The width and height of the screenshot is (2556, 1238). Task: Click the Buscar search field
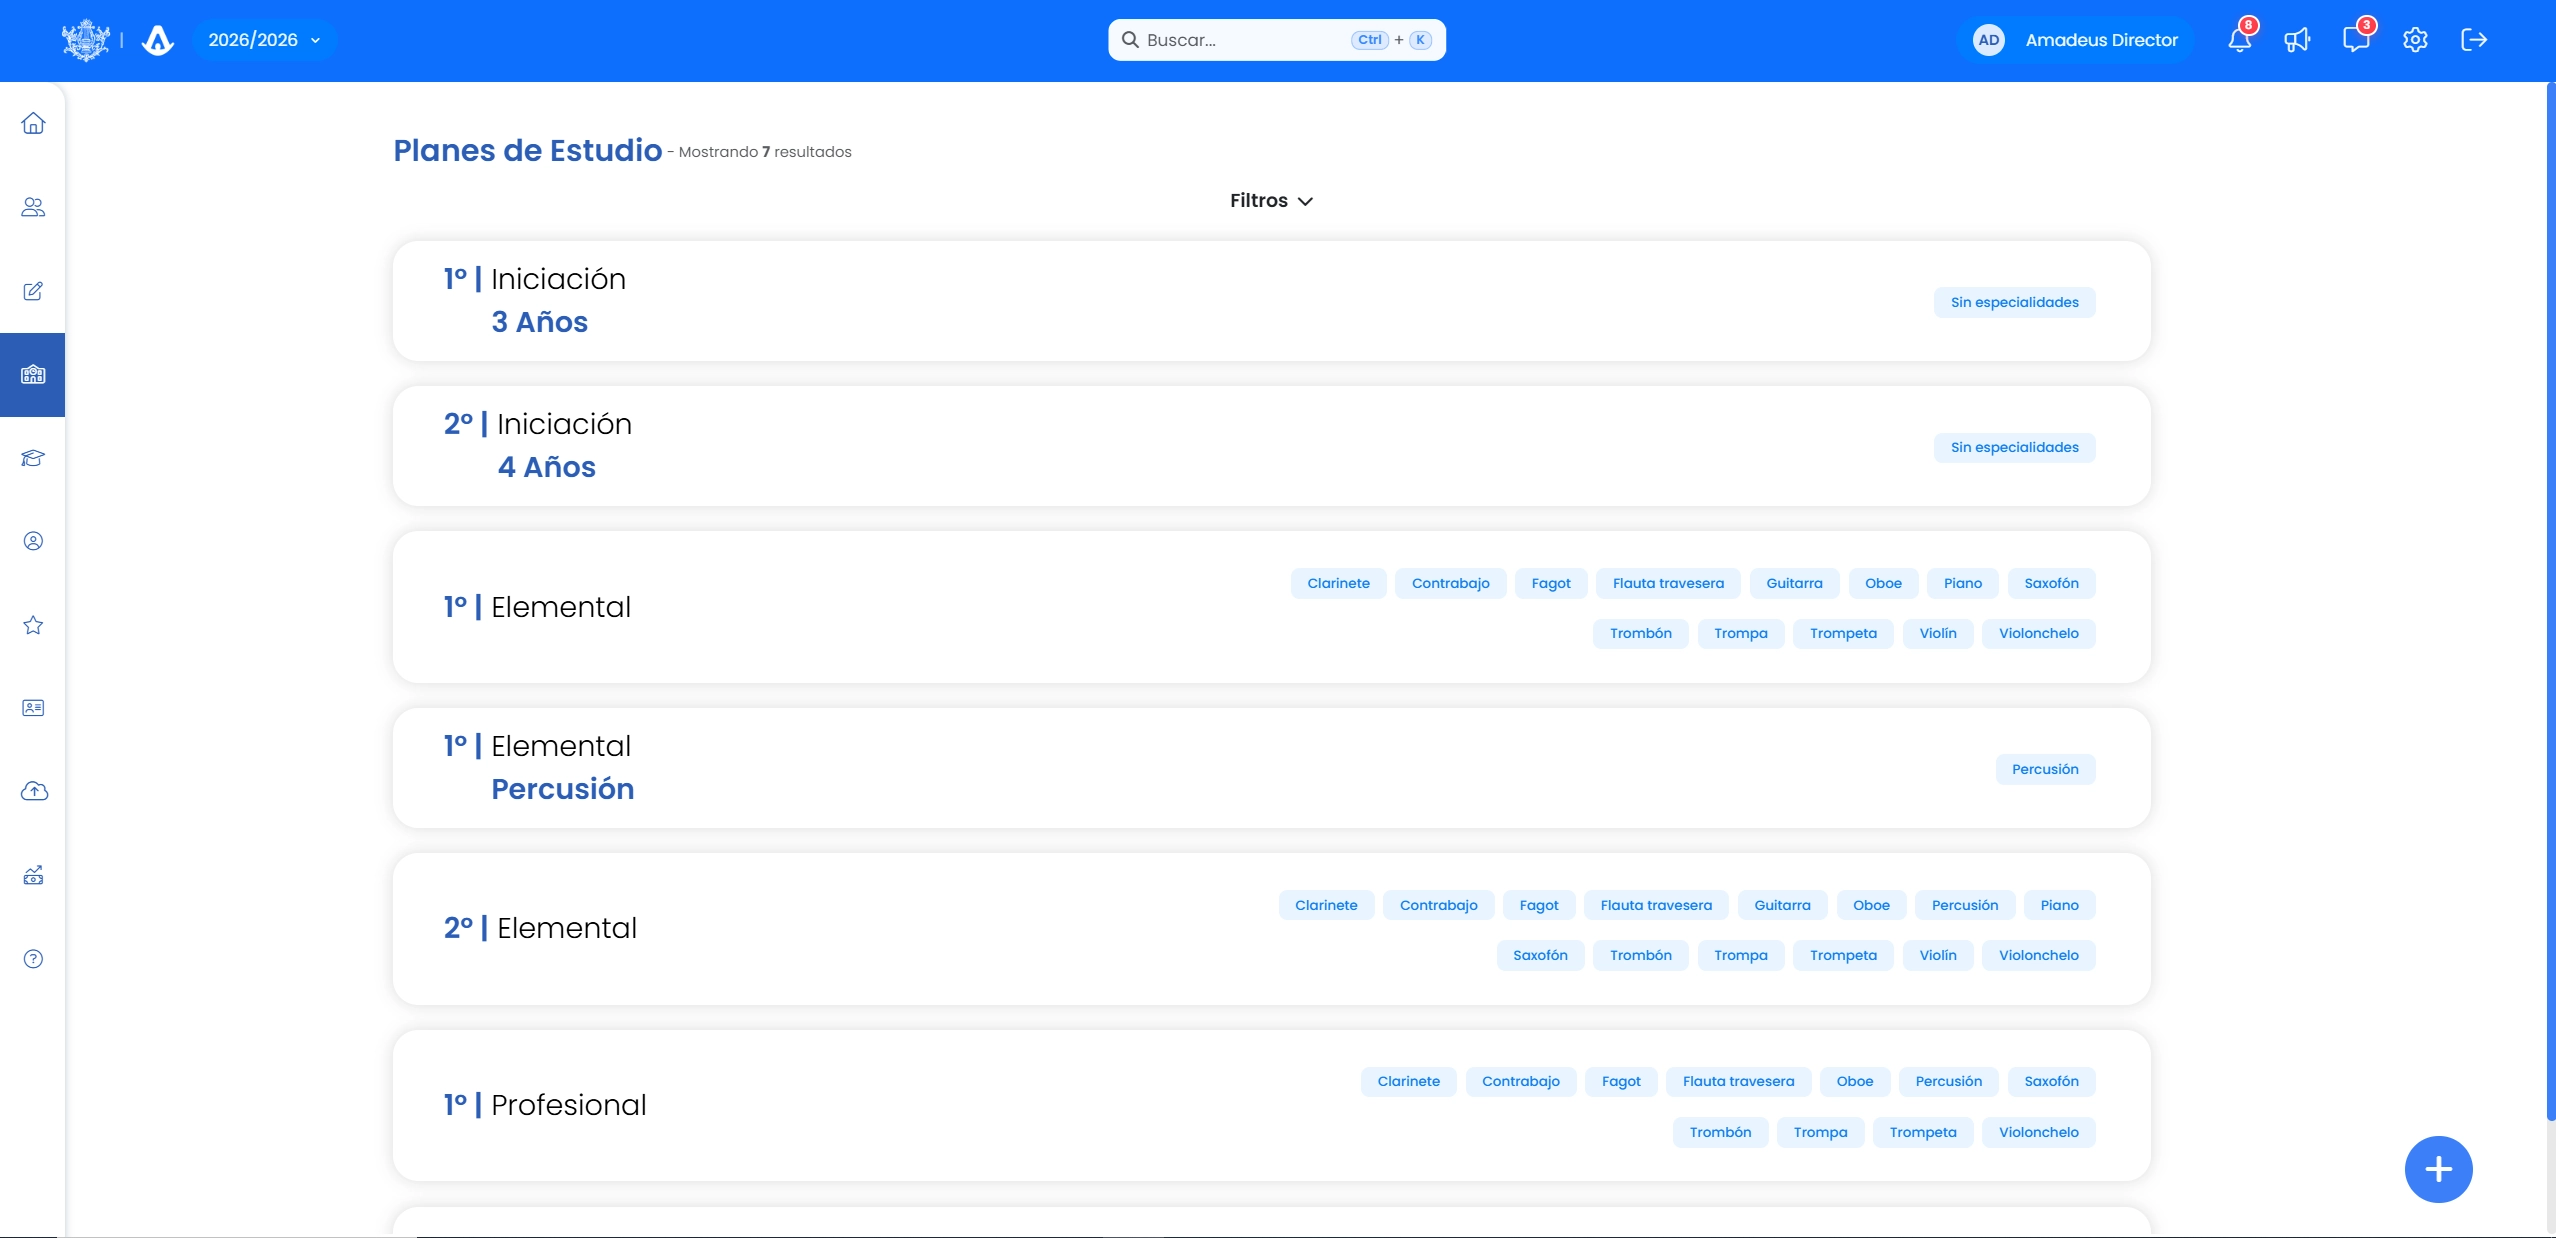click(1277, 40)
